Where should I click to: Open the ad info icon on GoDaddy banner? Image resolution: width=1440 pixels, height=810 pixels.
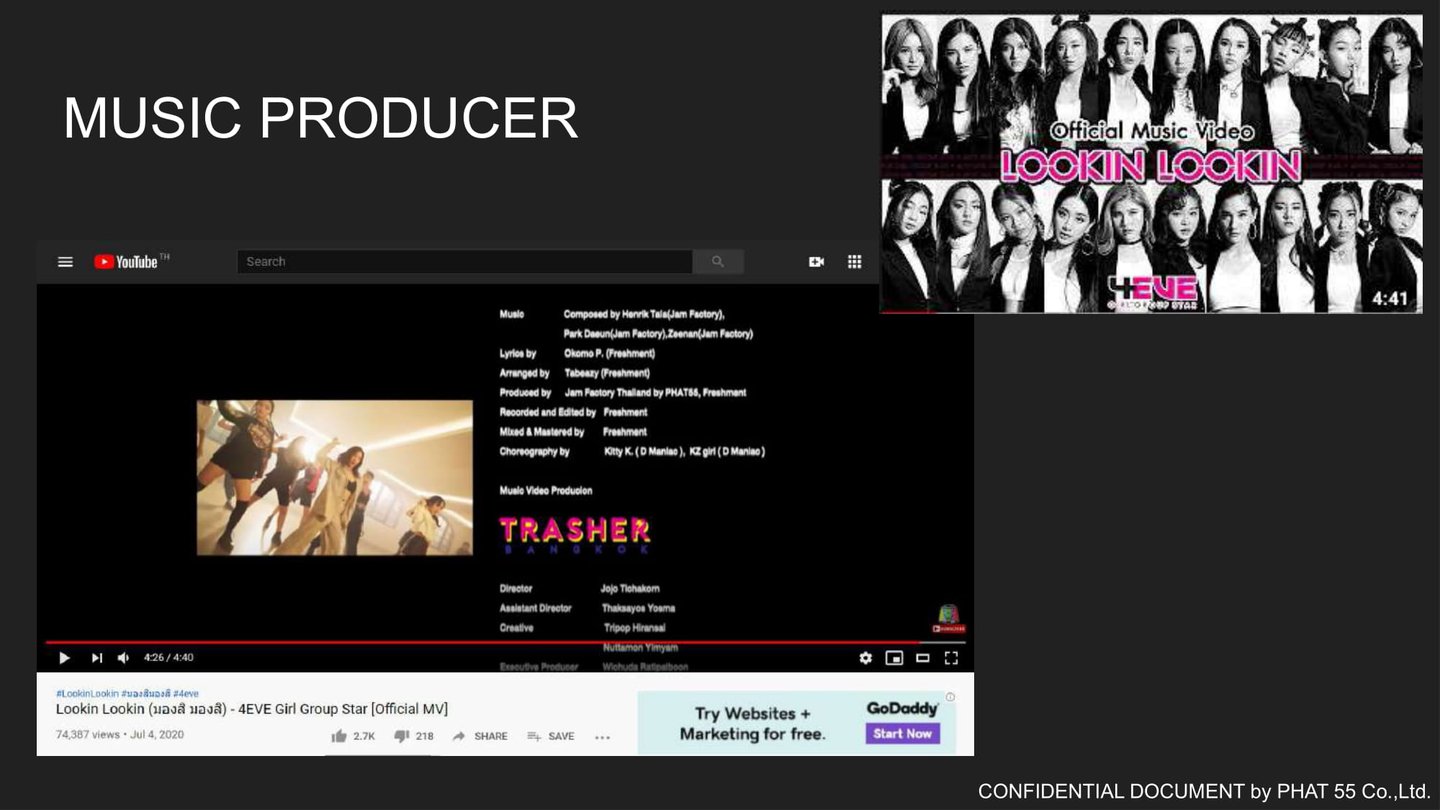pyautogui.click(x=950, y=697)
